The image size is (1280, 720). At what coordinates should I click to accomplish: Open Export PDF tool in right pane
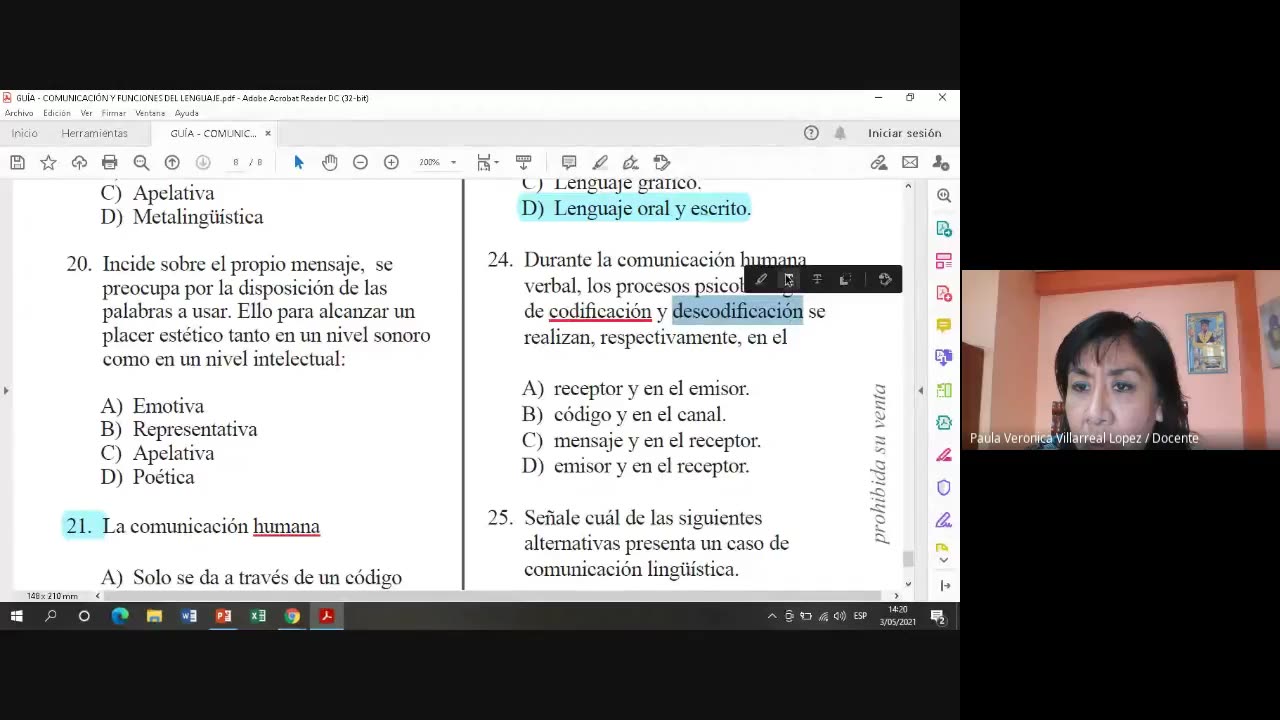944,229
